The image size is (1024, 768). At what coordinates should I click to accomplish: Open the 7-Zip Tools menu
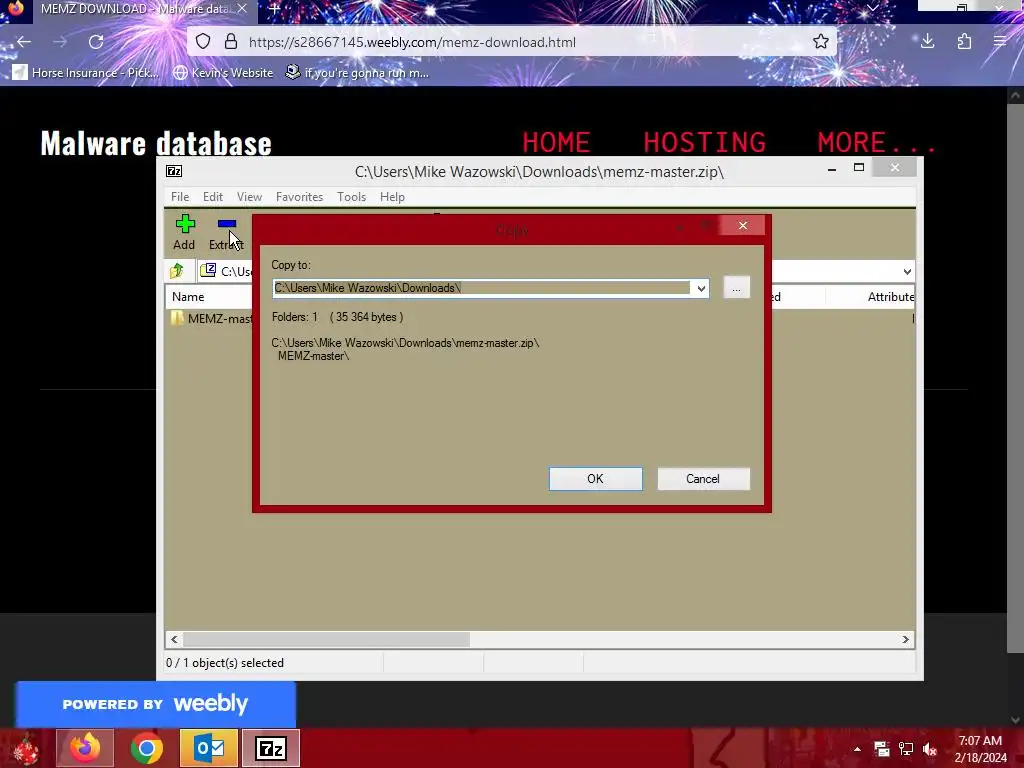351,197
